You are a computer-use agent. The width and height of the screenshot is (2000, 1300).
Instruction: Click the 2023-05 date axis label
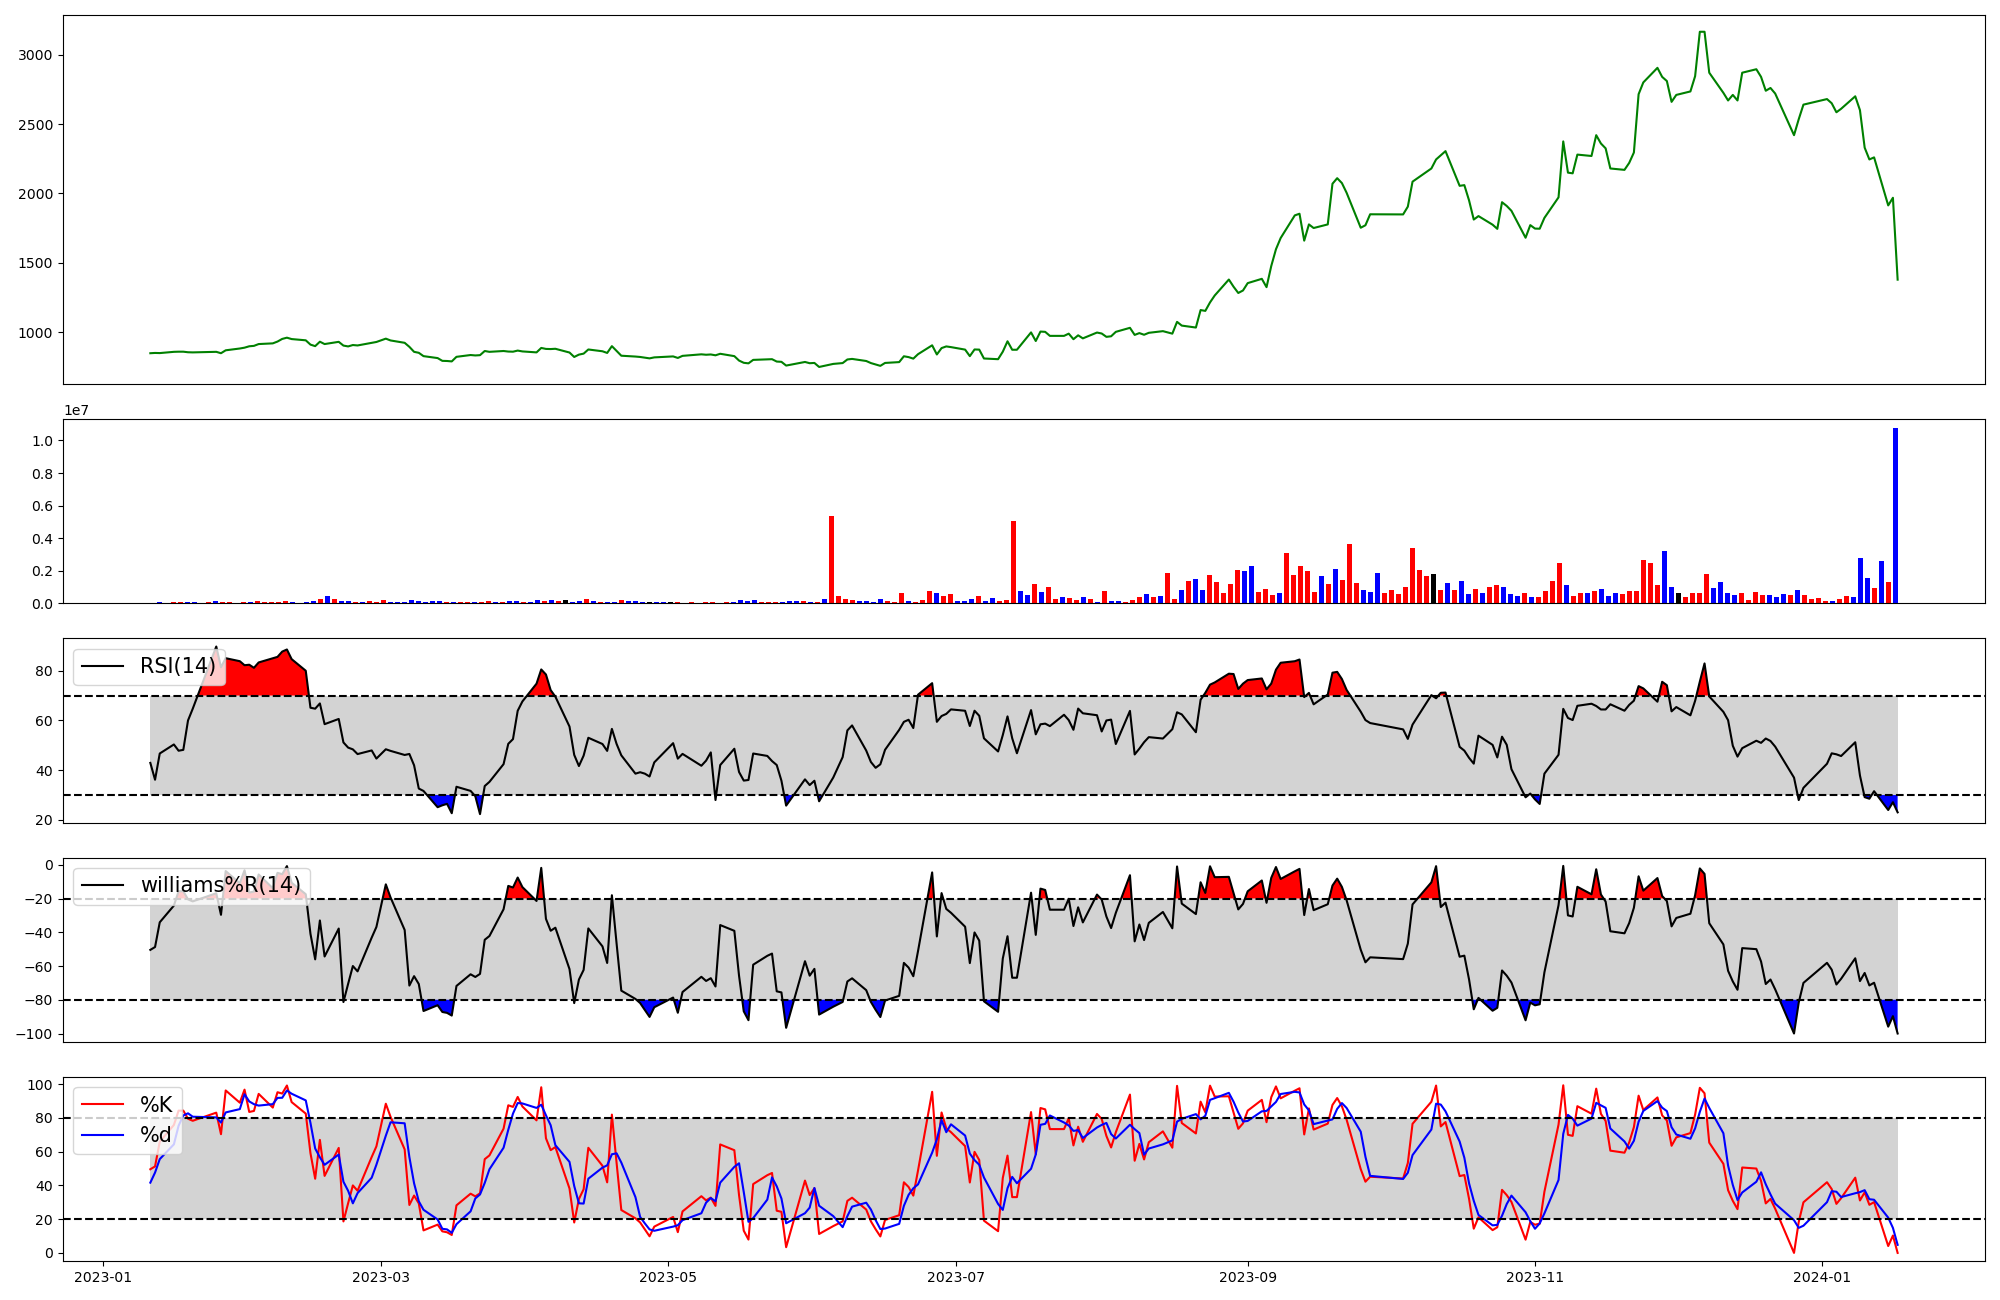point(667,1277)
